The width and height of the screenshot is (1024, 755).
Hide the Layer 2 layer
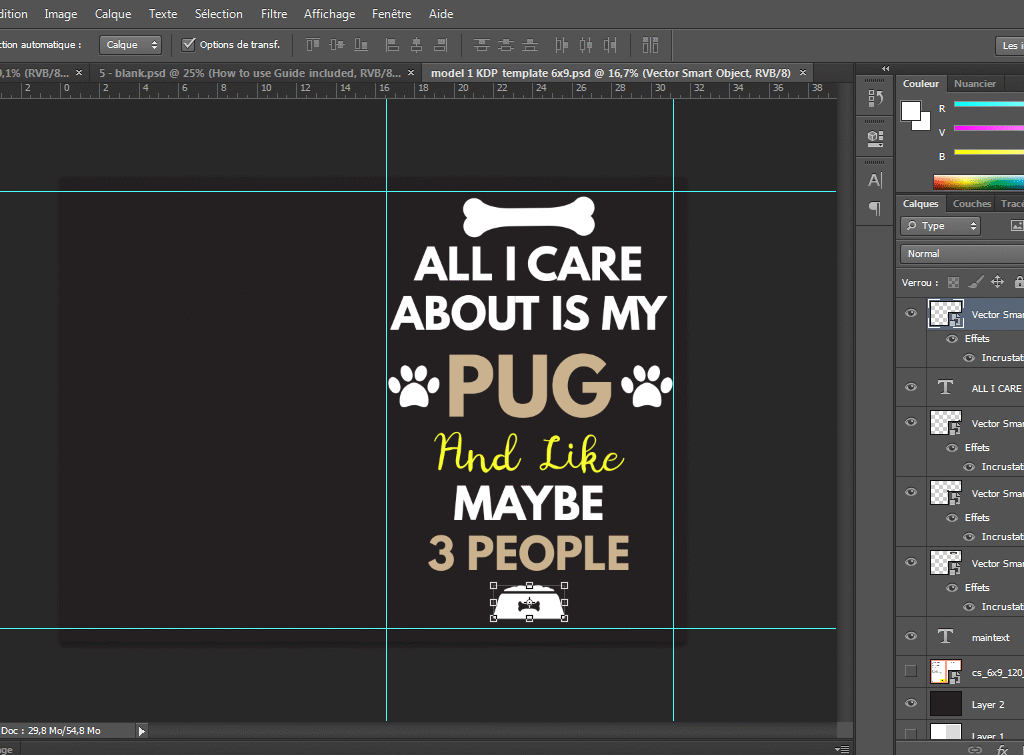910,704
